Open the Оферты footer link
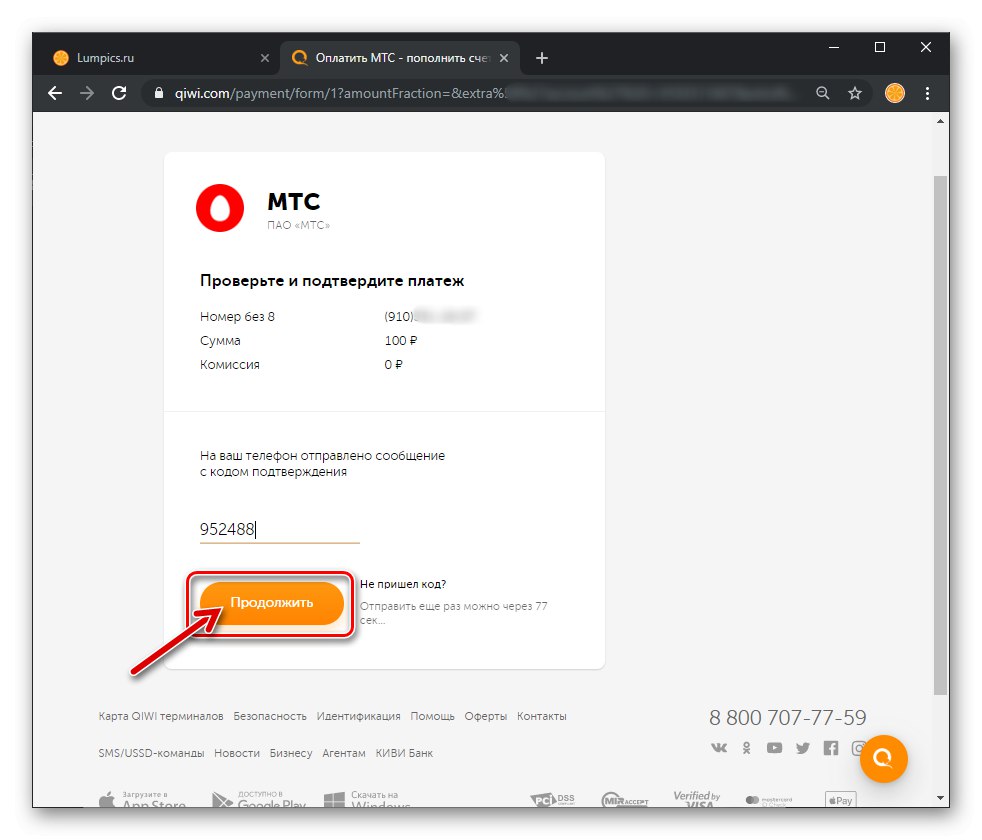This screenshot has height=840, width=982. pyautogui.click(x=485, y=716)
